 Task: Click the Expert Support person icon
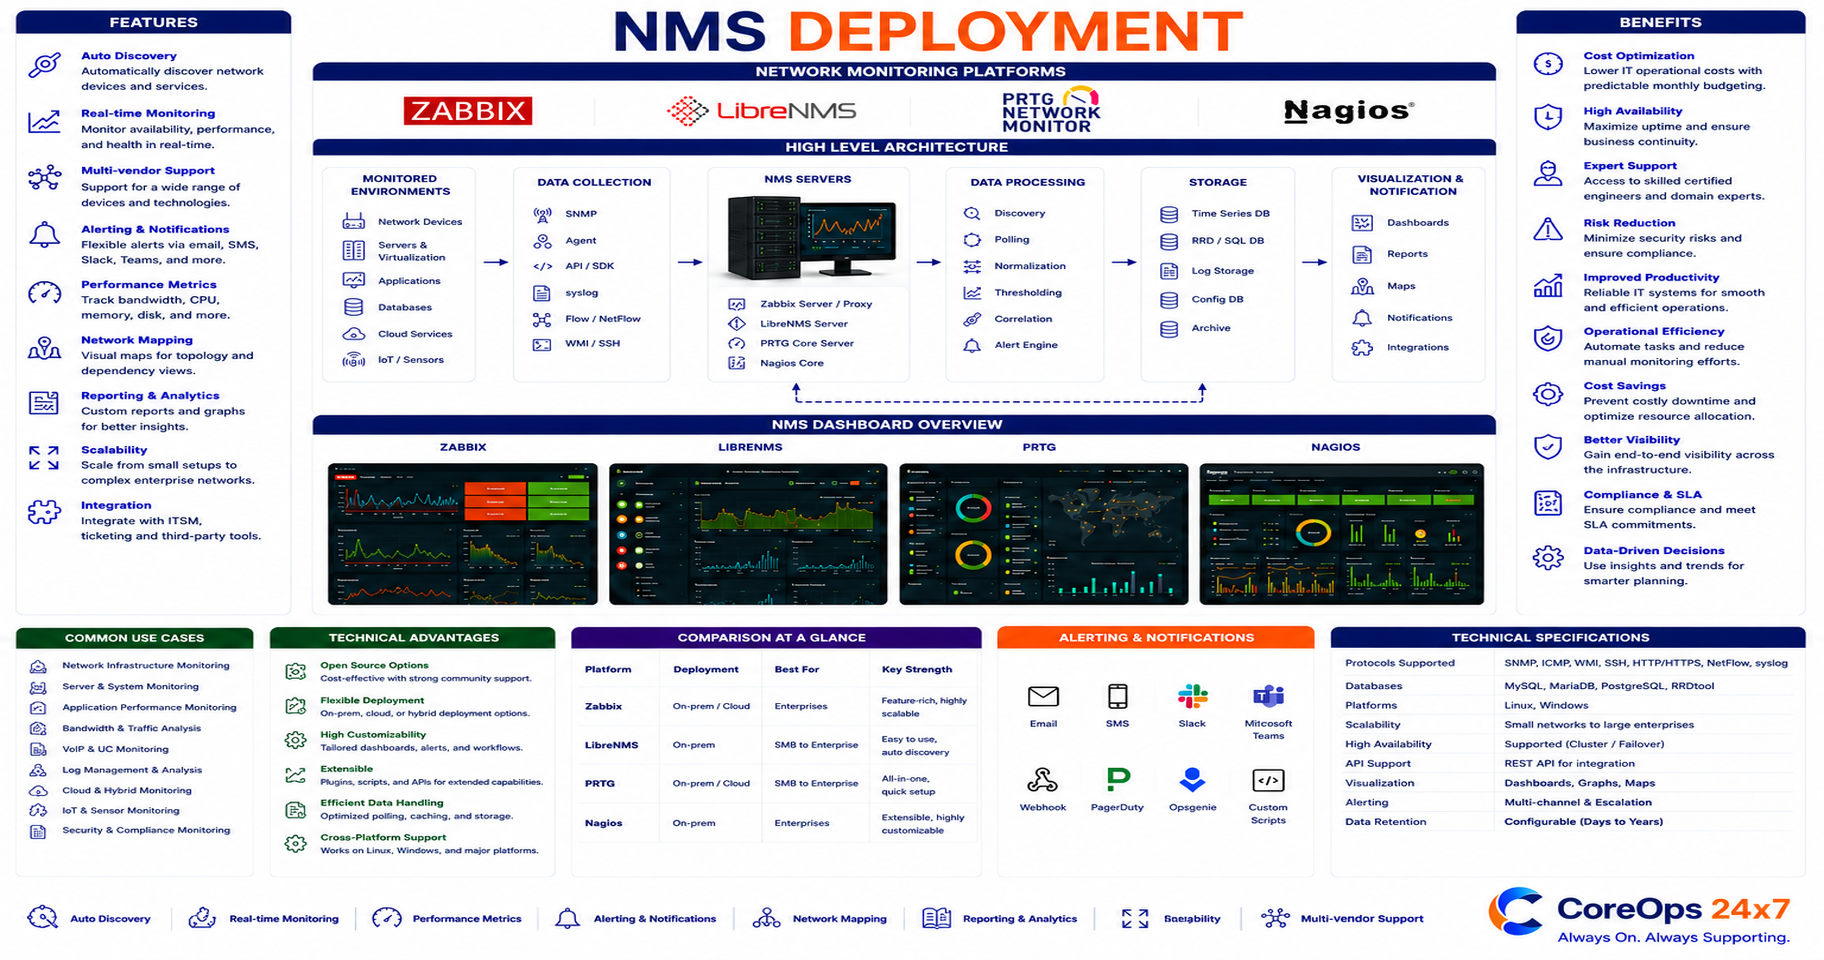coord(1548,173)
